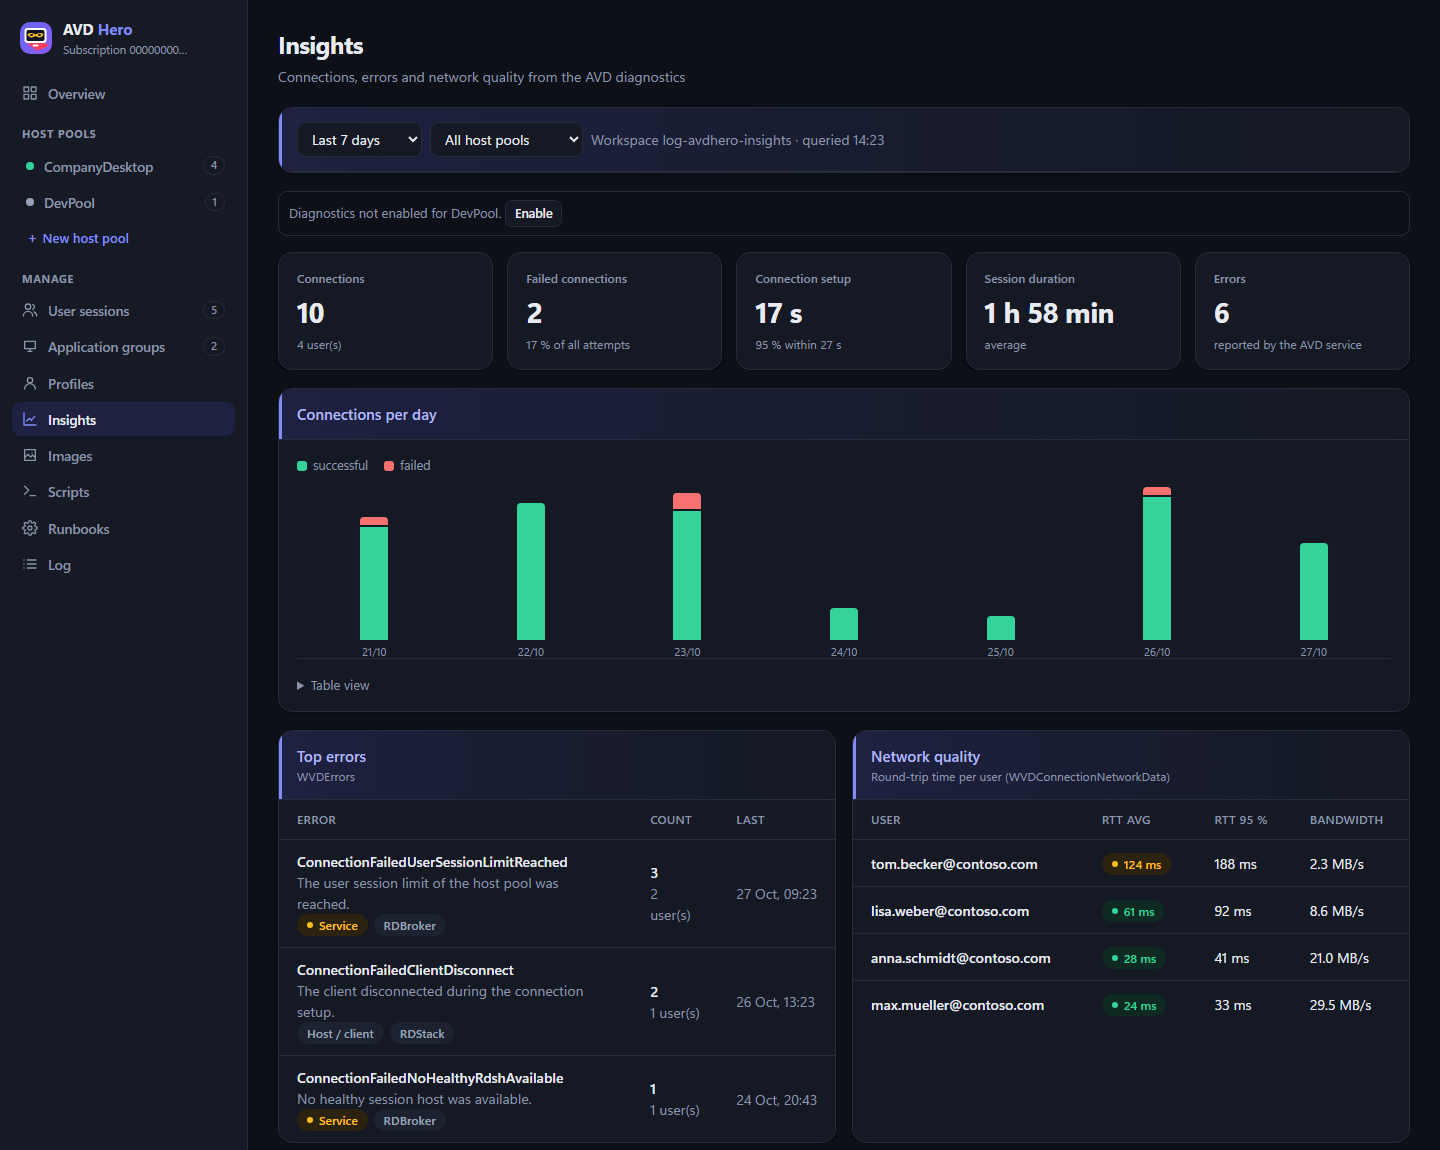Click the ConnectionFailedClientDisconnect error name
The height and width of the screenshot is (1150, 1440).
(x=405, y=970)
